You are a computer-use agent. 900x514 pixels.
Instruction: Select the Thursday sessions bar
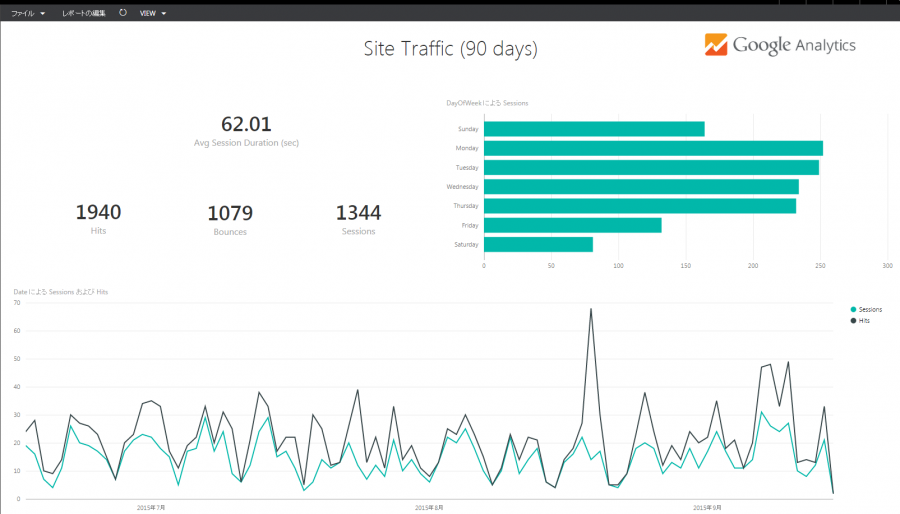coord(639,206)
